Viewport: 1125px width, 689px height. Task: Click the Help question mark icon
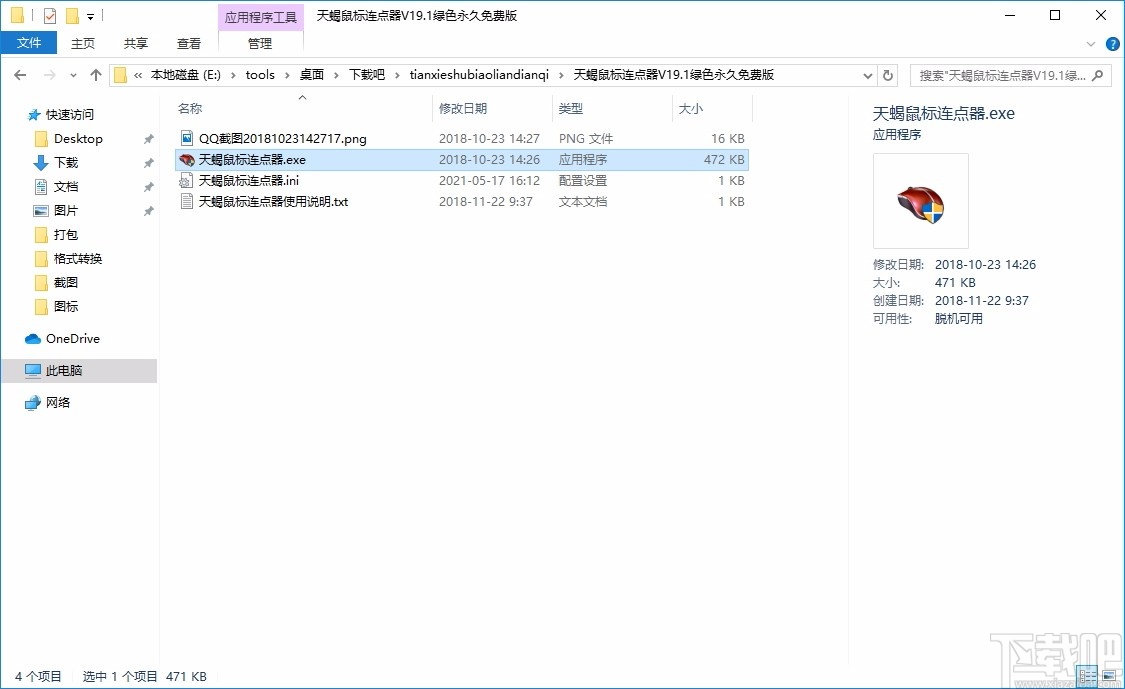coord(1112,43)
